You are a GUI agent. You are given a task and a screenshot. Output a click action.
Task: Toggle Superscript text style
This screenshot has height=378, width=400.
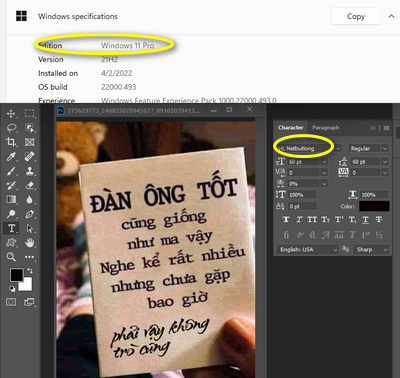[x=339, y=219]
